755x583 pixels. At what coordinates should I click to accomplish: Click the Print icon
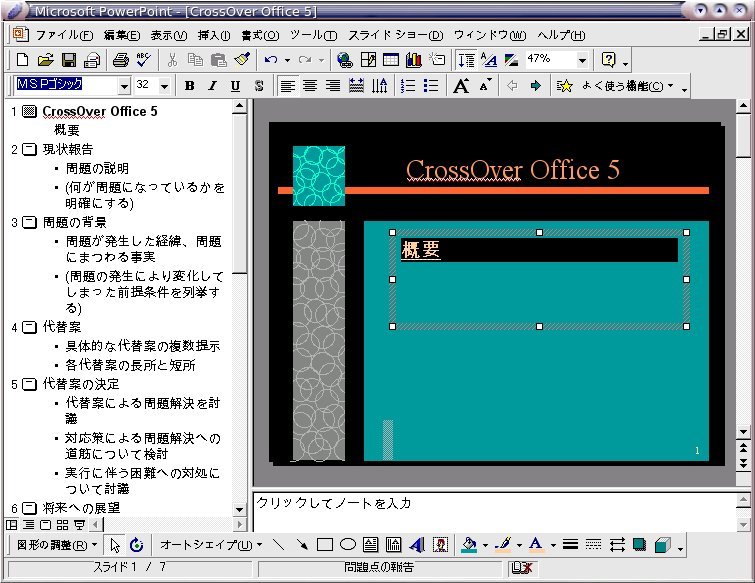pos(120,60)
